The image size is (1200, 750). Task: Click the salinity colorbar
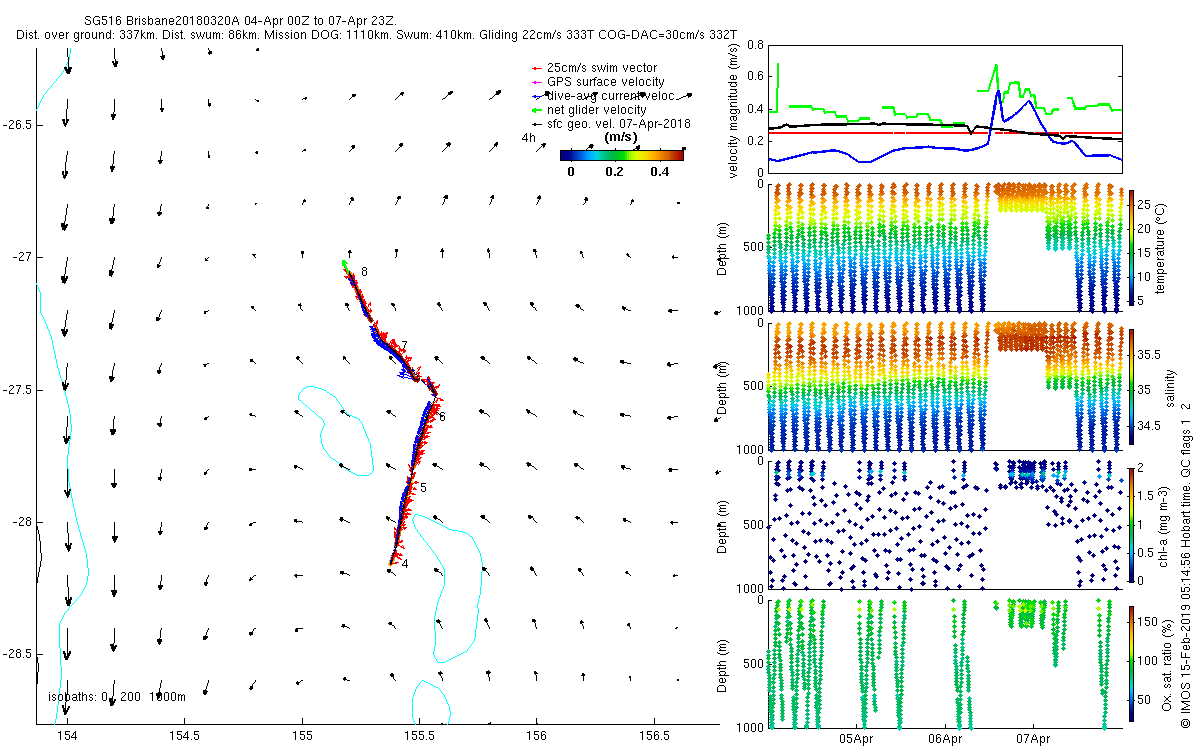point(1131,386)
